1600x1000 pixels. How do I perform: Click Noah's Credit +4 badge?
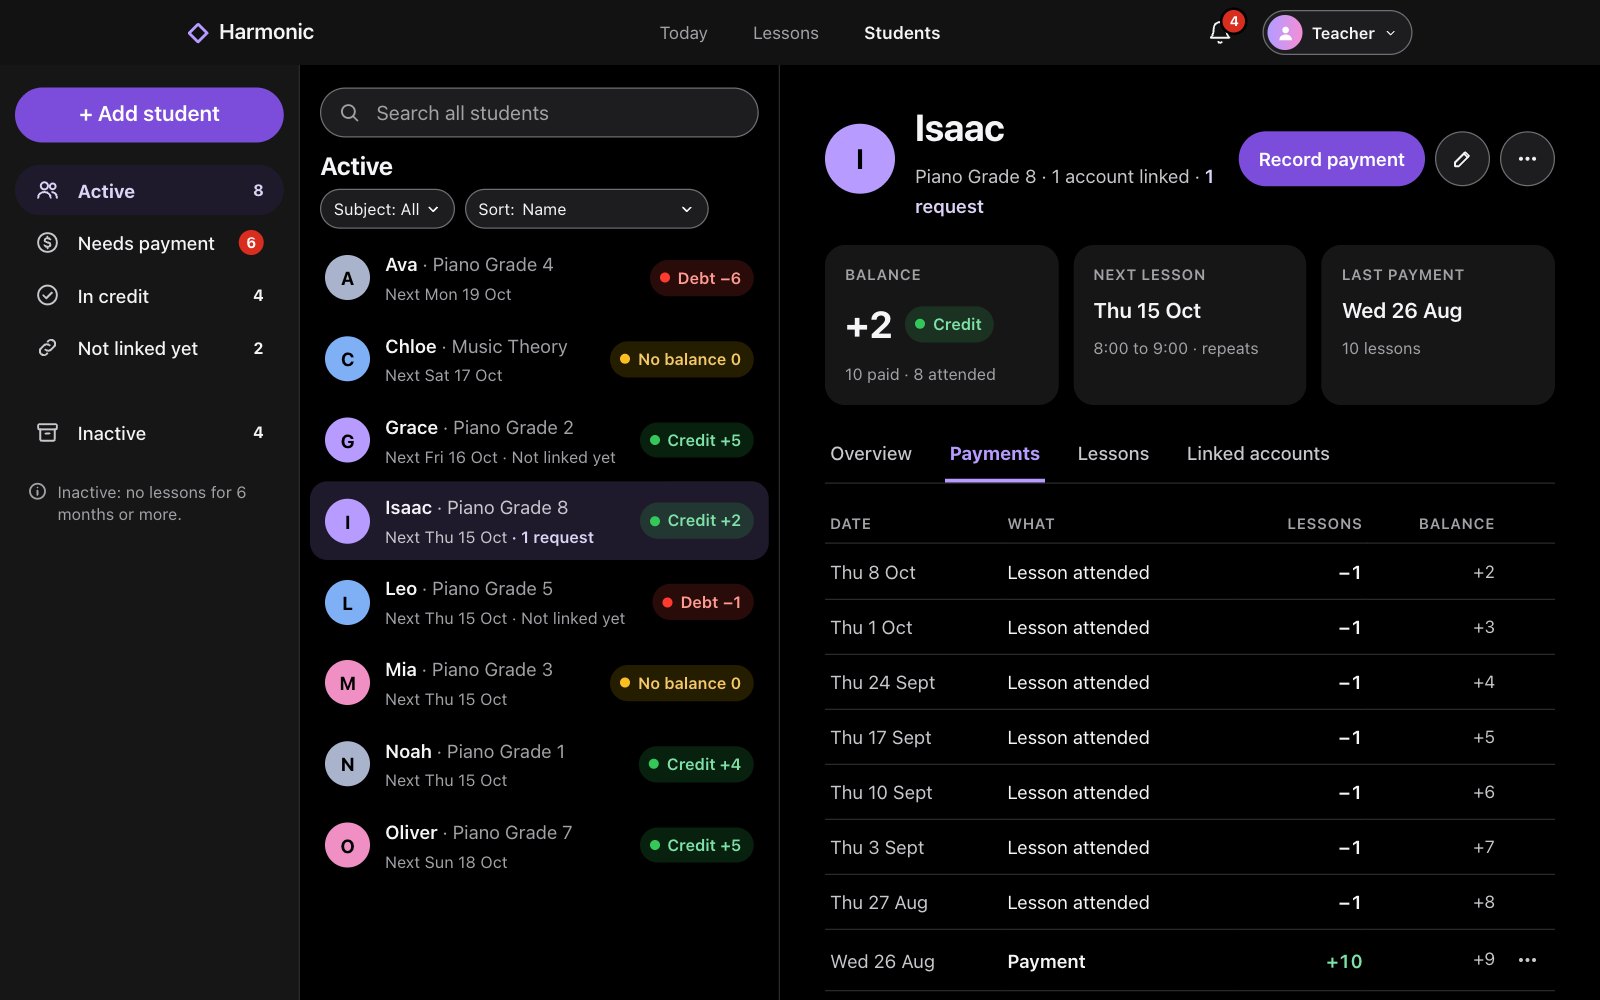click(x=696, y=764)
